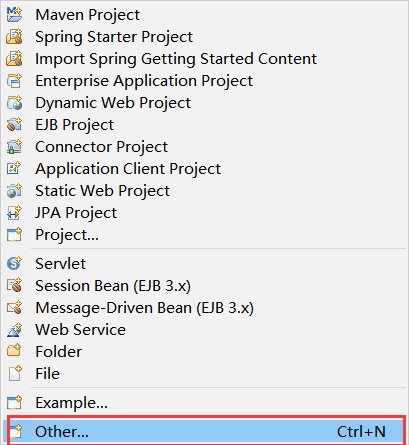This screenshot has height=445, width=409.
Task: Click the EJB Project bean icon
Action: click(x=14, y=125)
